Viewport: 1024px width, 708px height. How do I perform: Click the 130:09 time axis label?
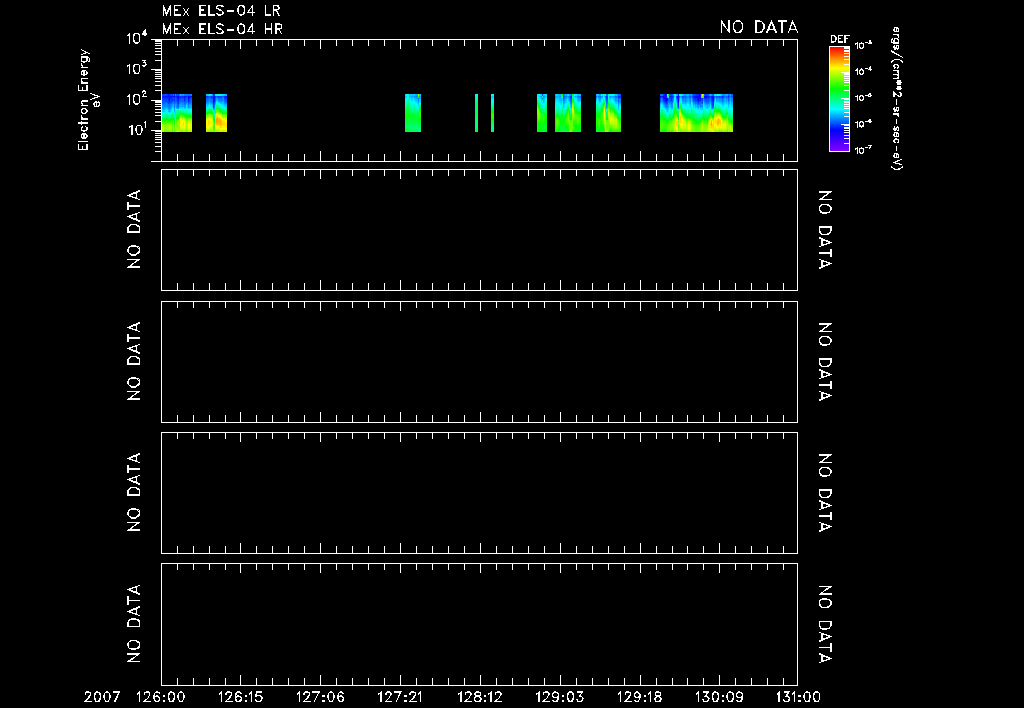click(x=719, y=697)
